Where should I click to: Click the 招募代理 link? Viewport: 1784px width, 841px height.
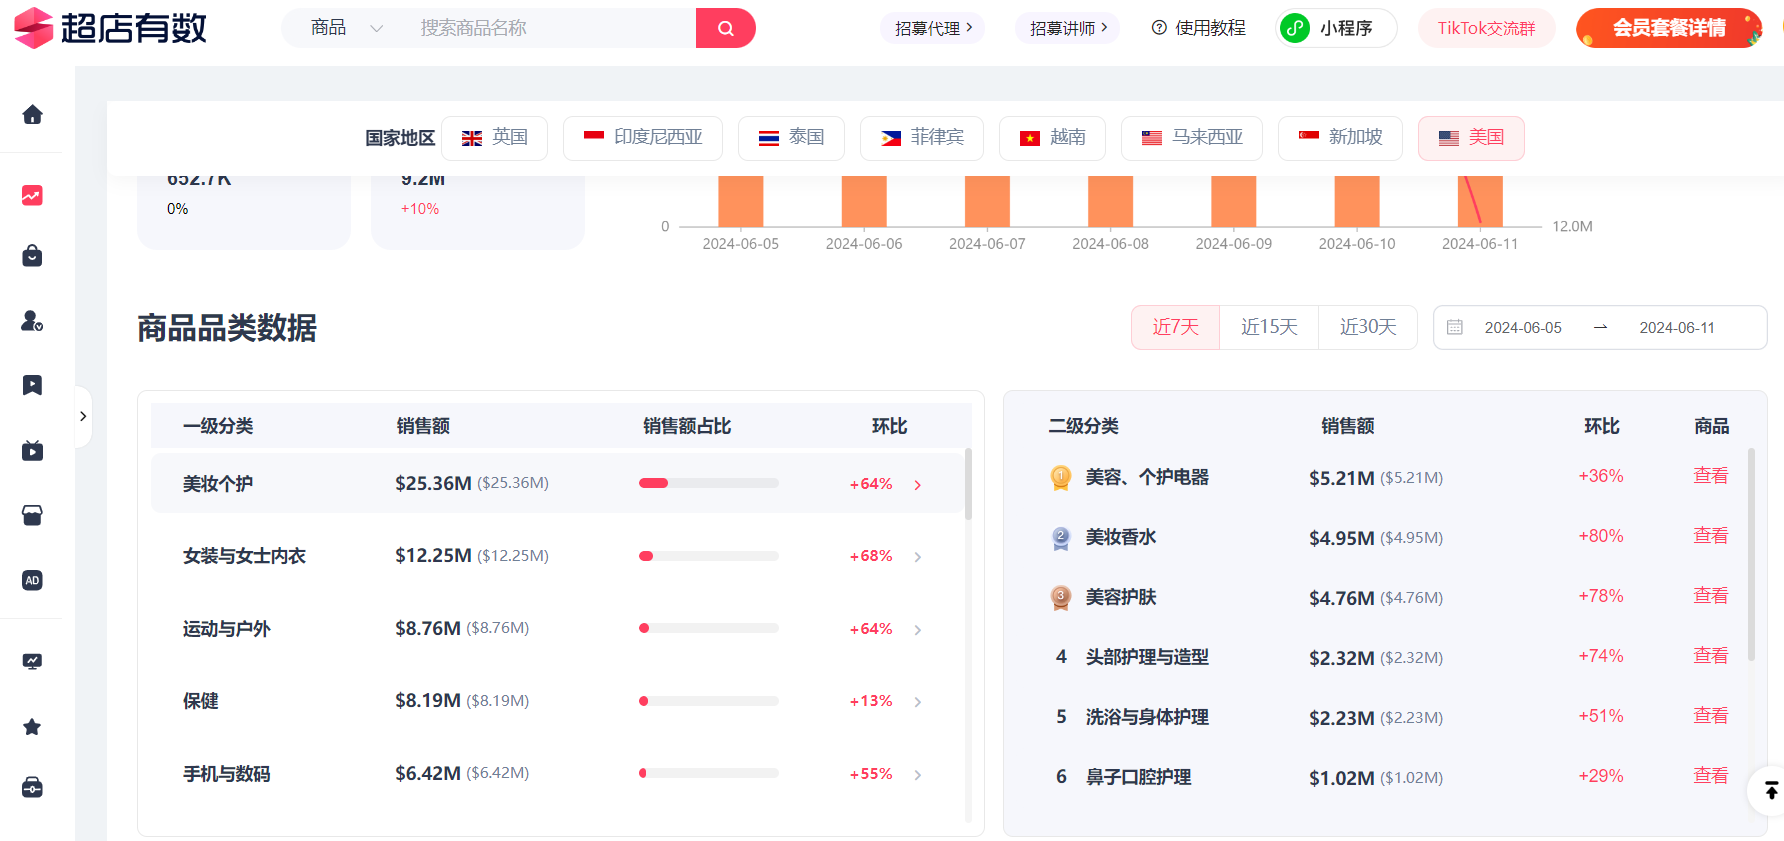coord(933,28)
